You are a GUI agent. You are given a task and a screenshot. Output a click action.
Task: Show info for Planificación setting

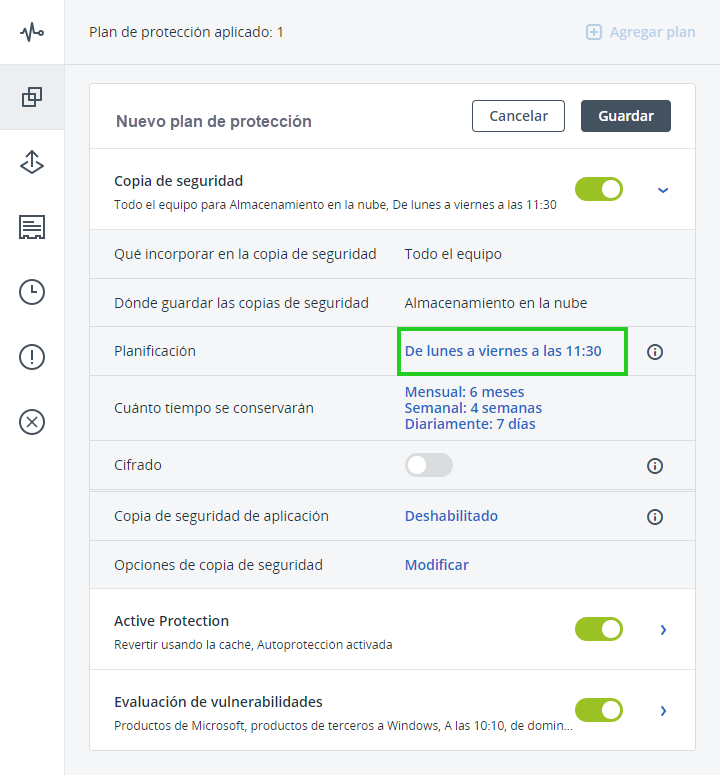point(655,352)
